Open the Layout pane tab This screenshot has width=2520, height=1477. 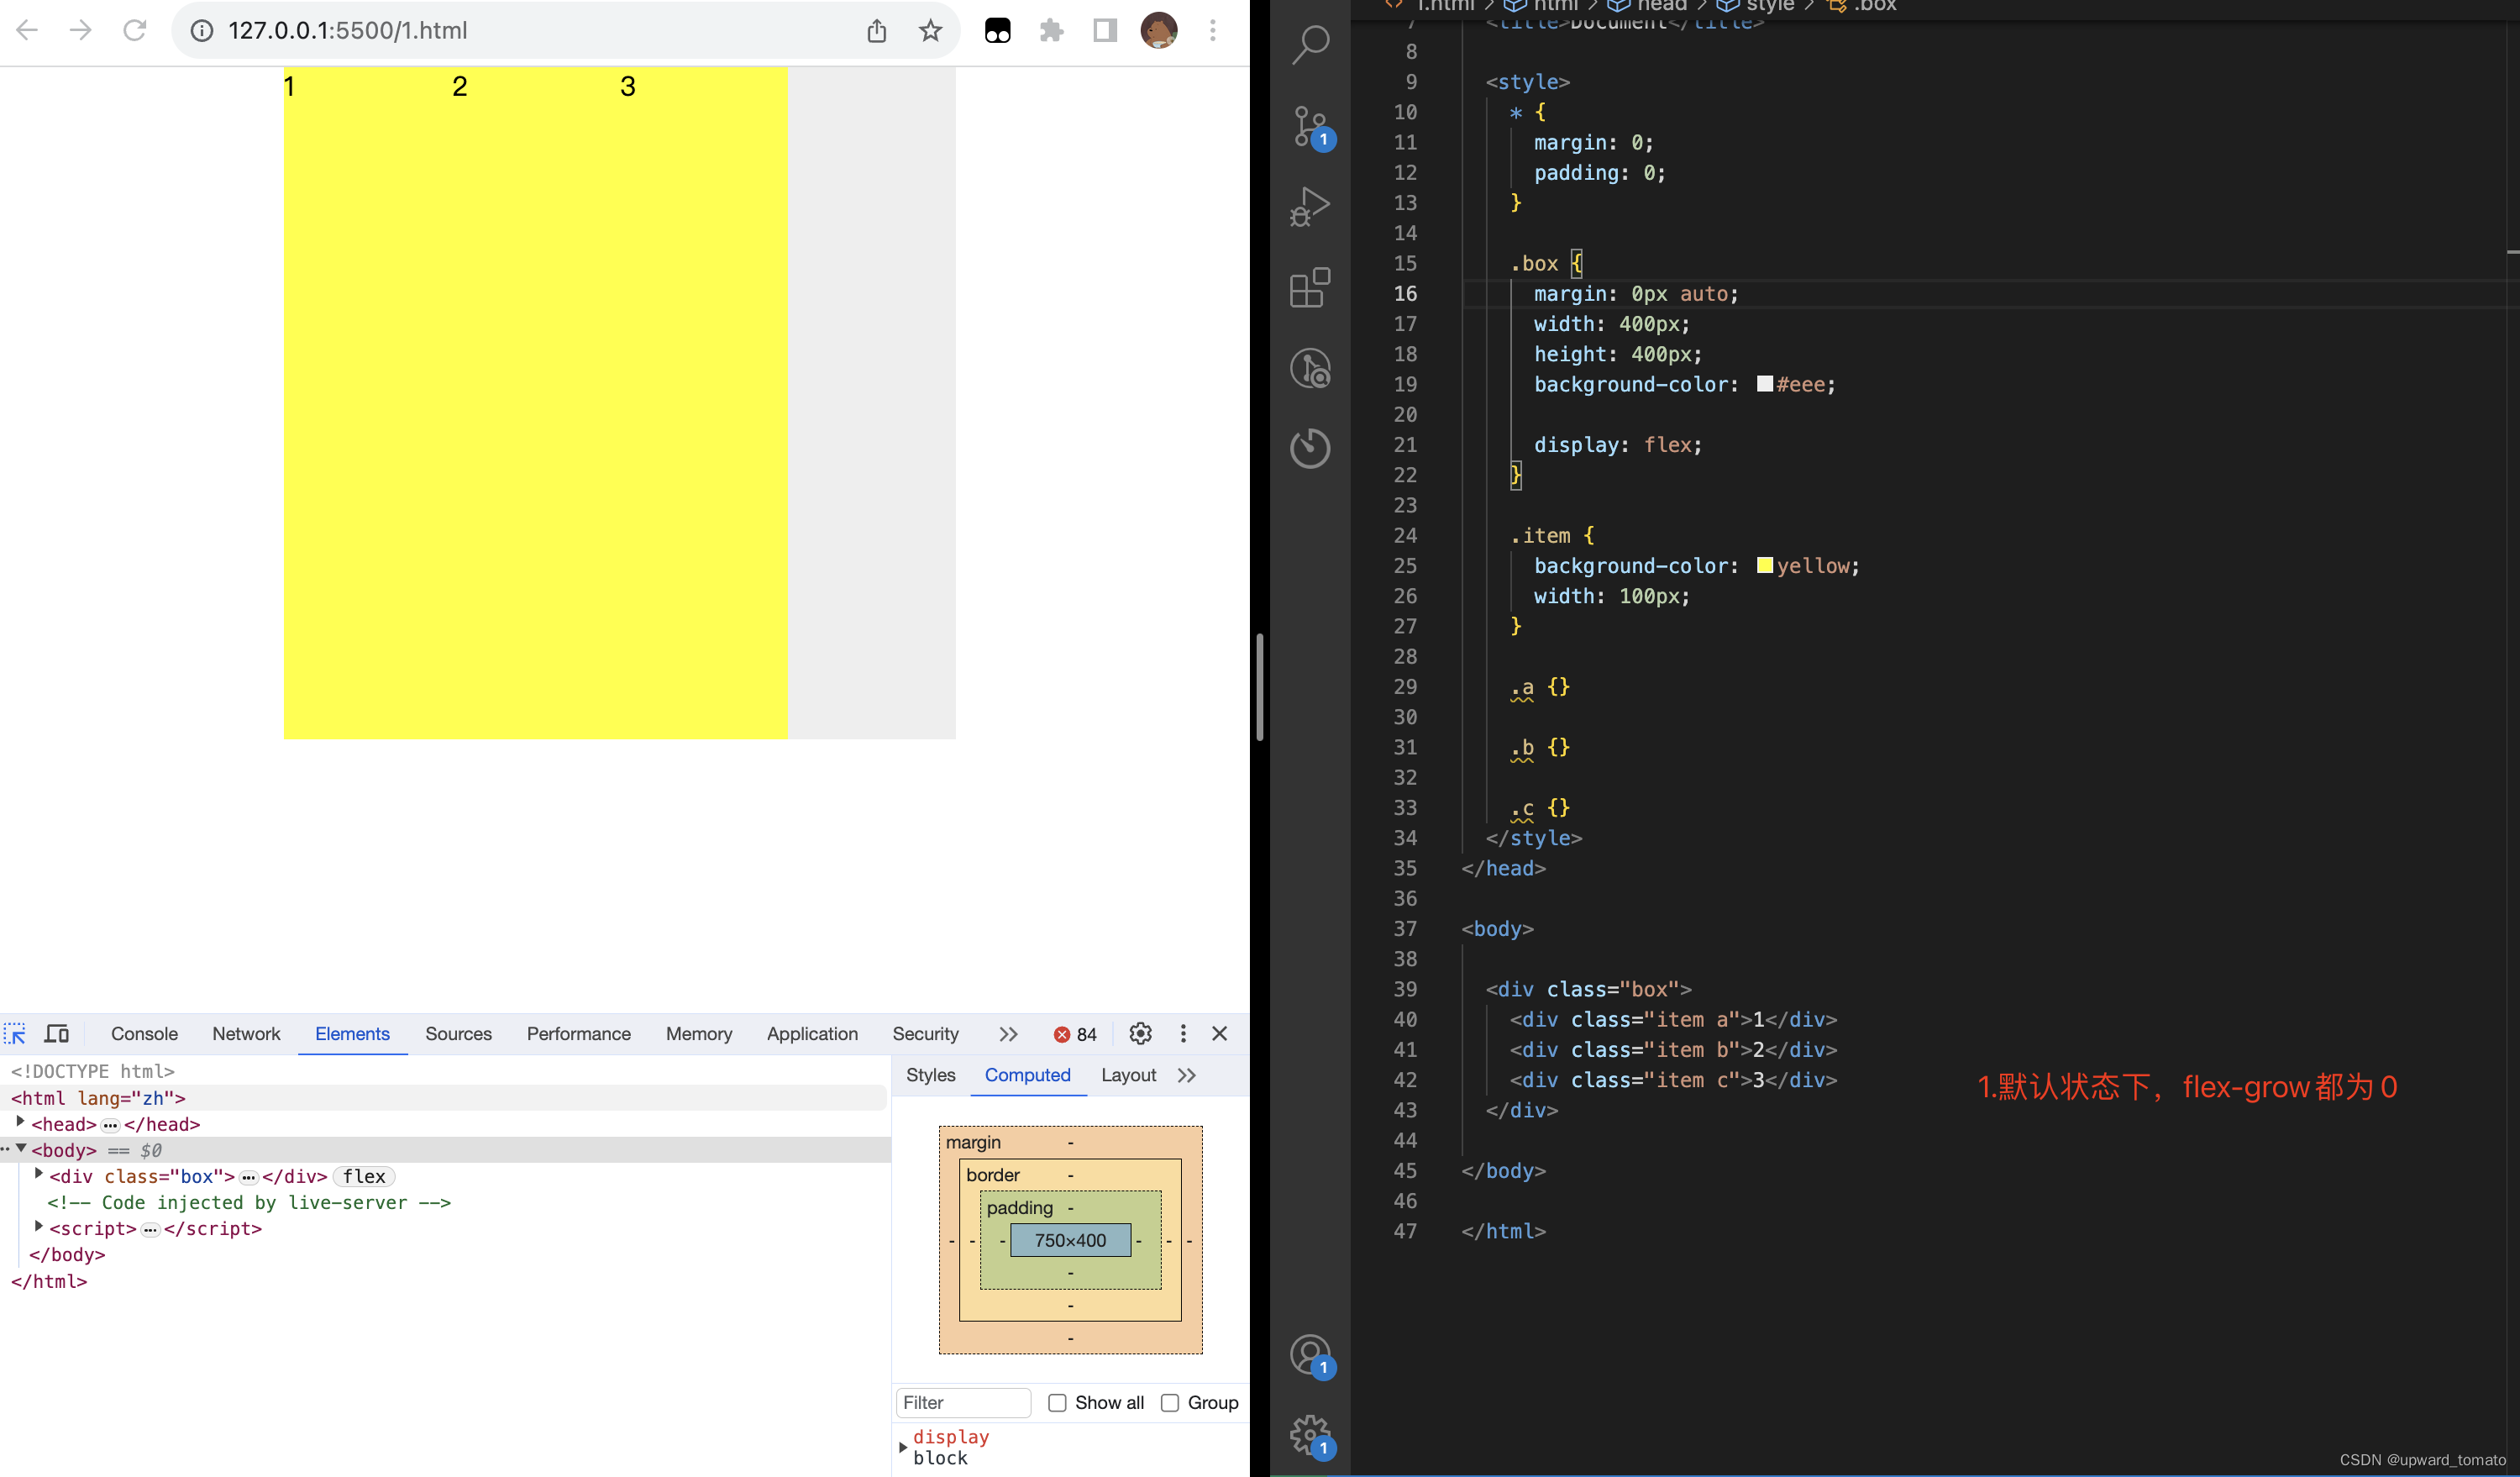1128,1075
